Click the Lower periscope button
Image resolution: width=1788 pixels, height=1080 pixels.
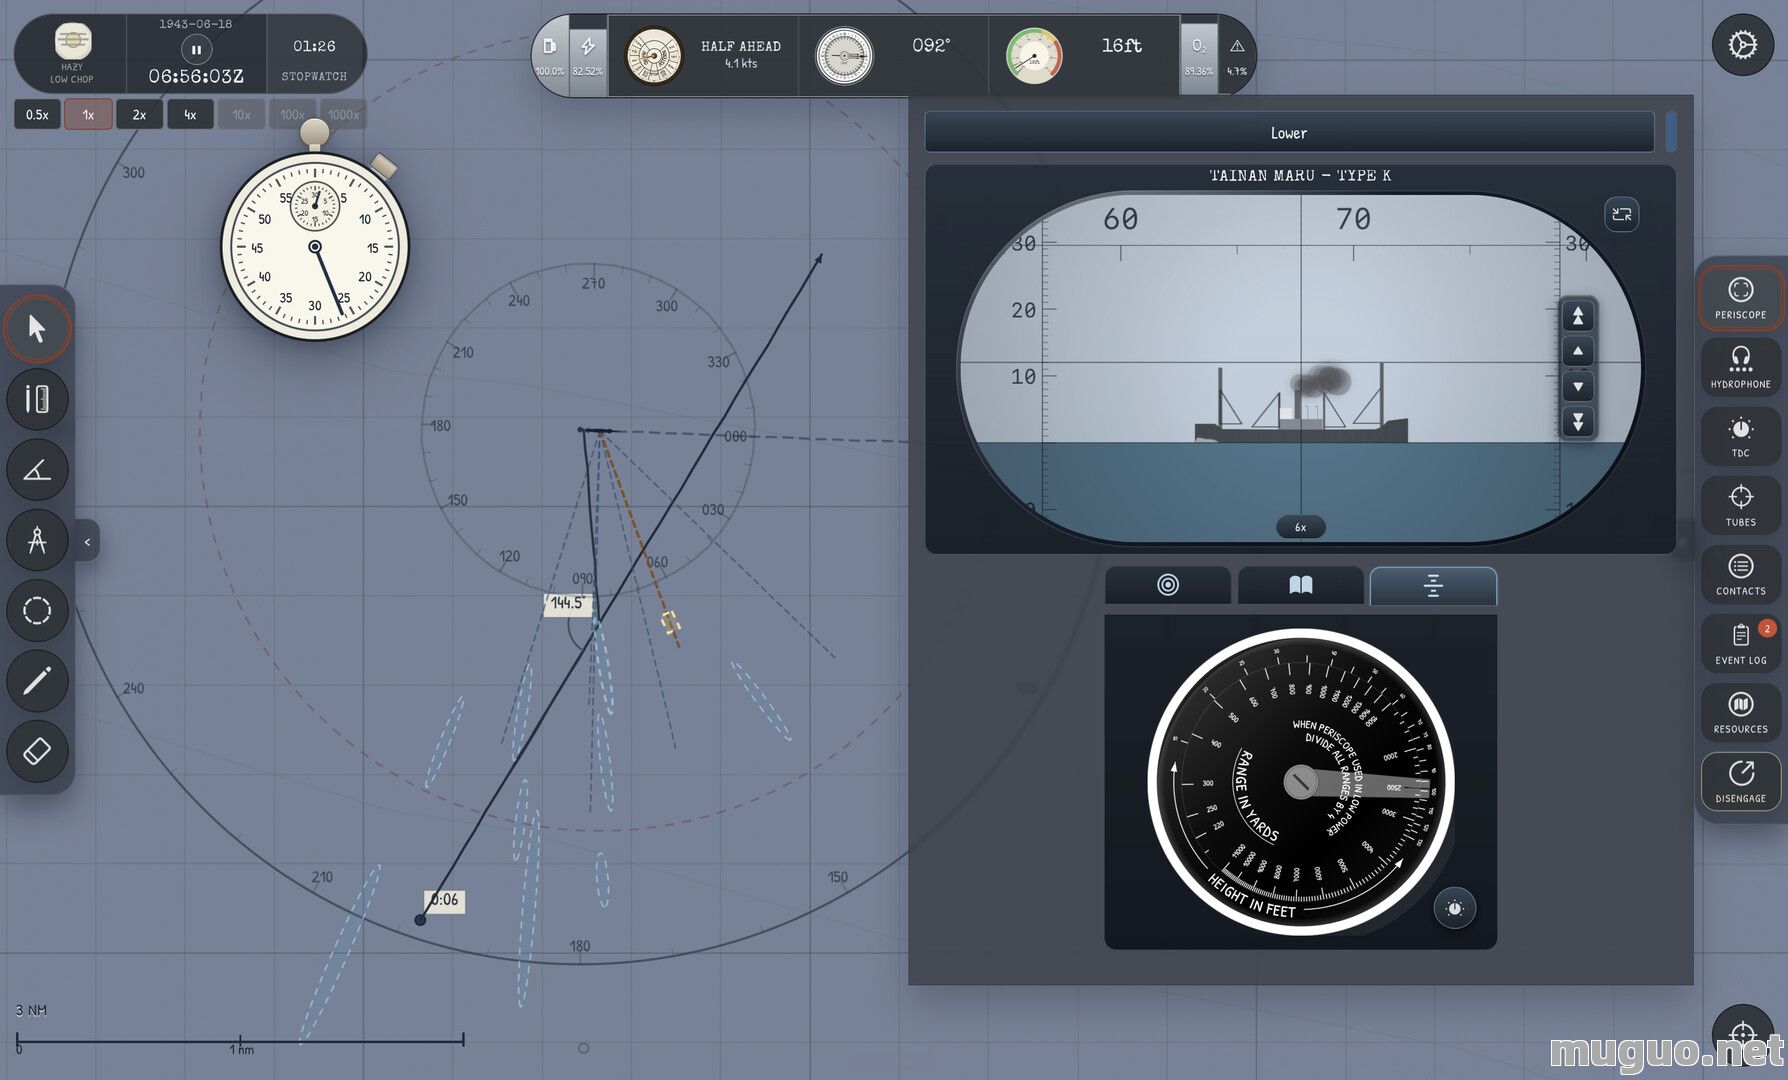click(x=1289, y=133)
